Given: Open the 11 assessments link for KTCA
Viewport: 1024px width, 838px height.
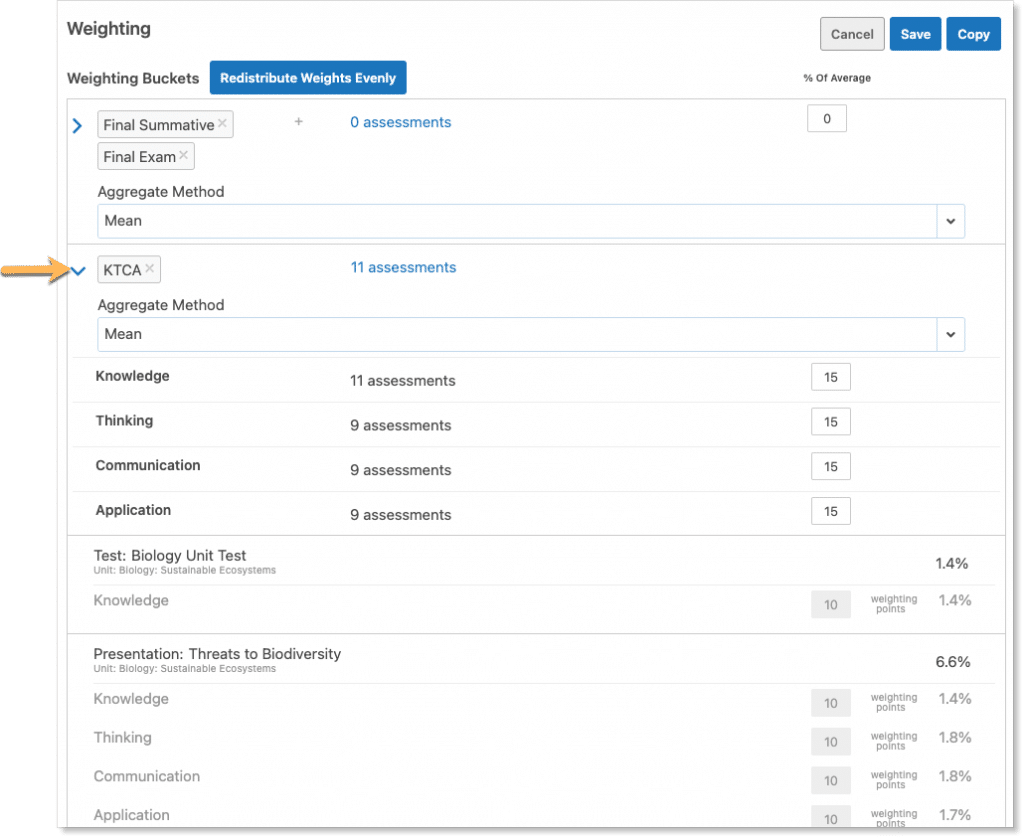Looking at the screenshot, I should [x=403, y=267].
